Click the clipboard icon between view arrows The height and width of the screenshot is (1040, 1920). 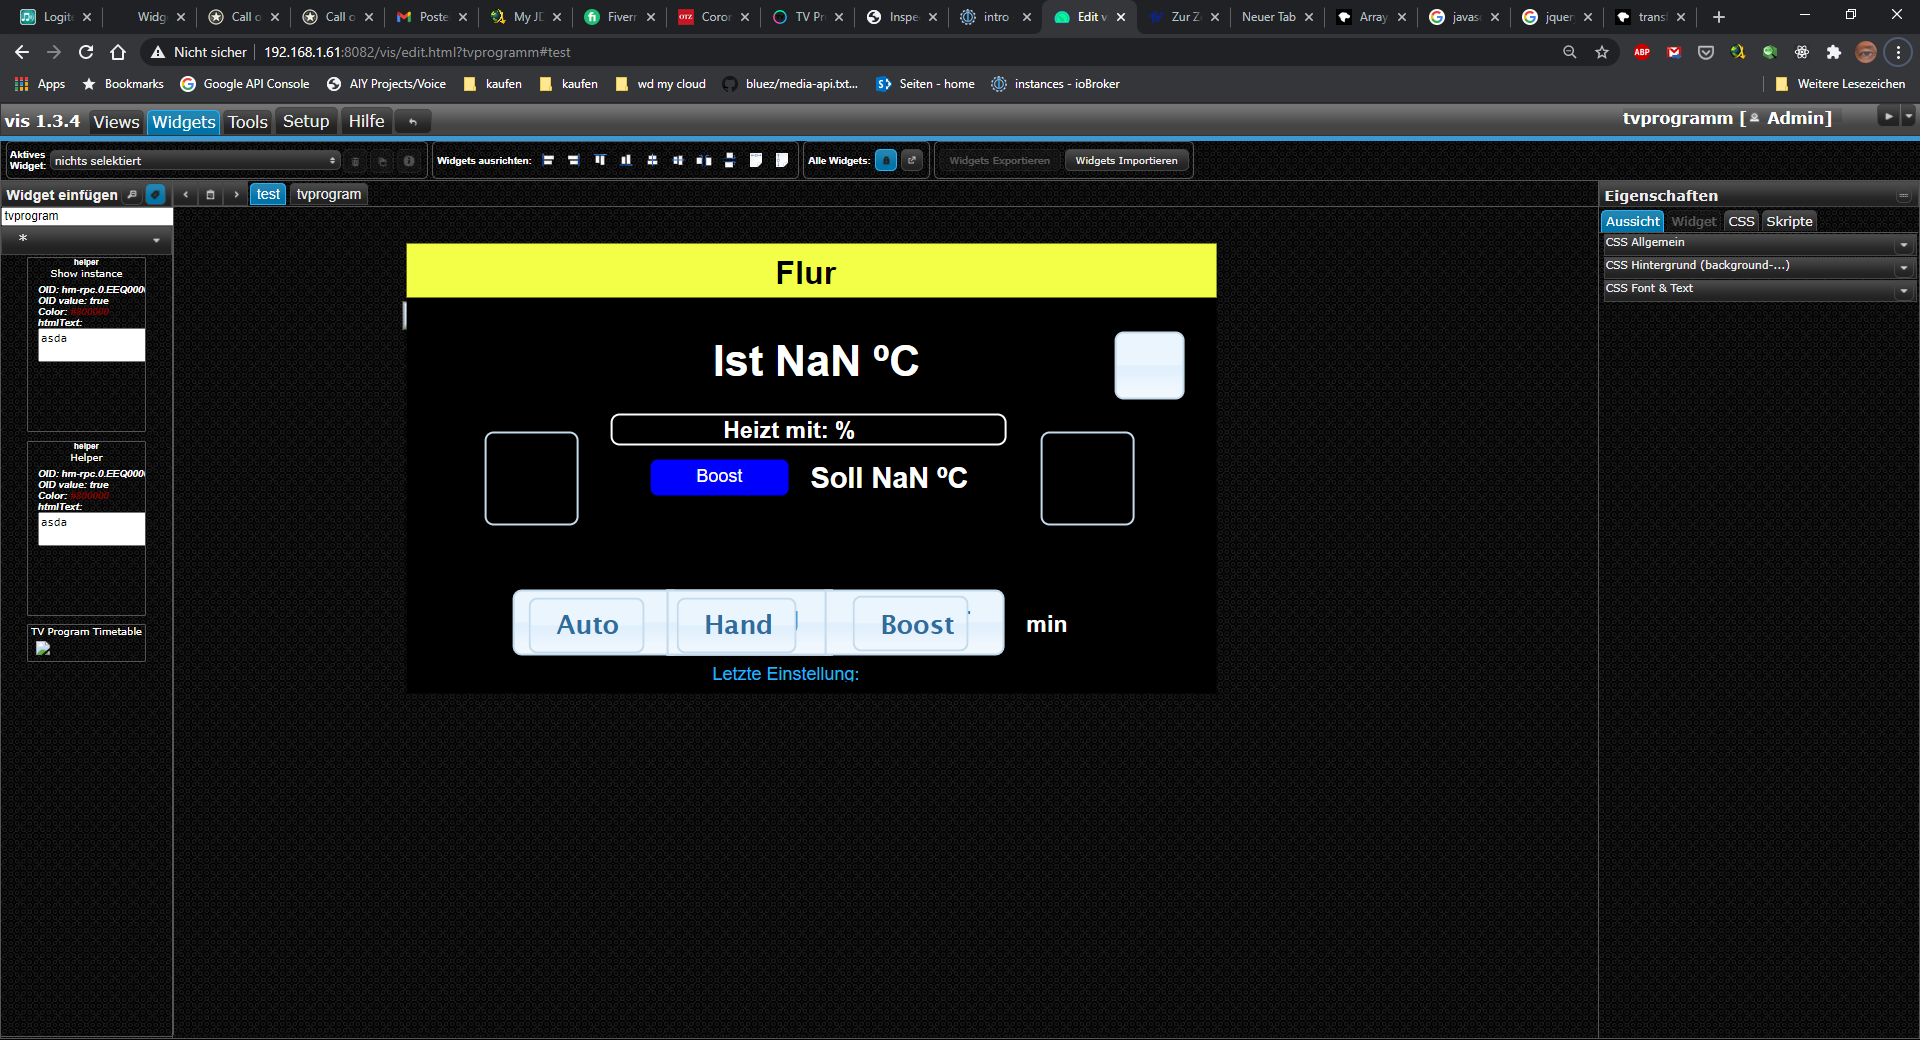click(x=210, y=195)
